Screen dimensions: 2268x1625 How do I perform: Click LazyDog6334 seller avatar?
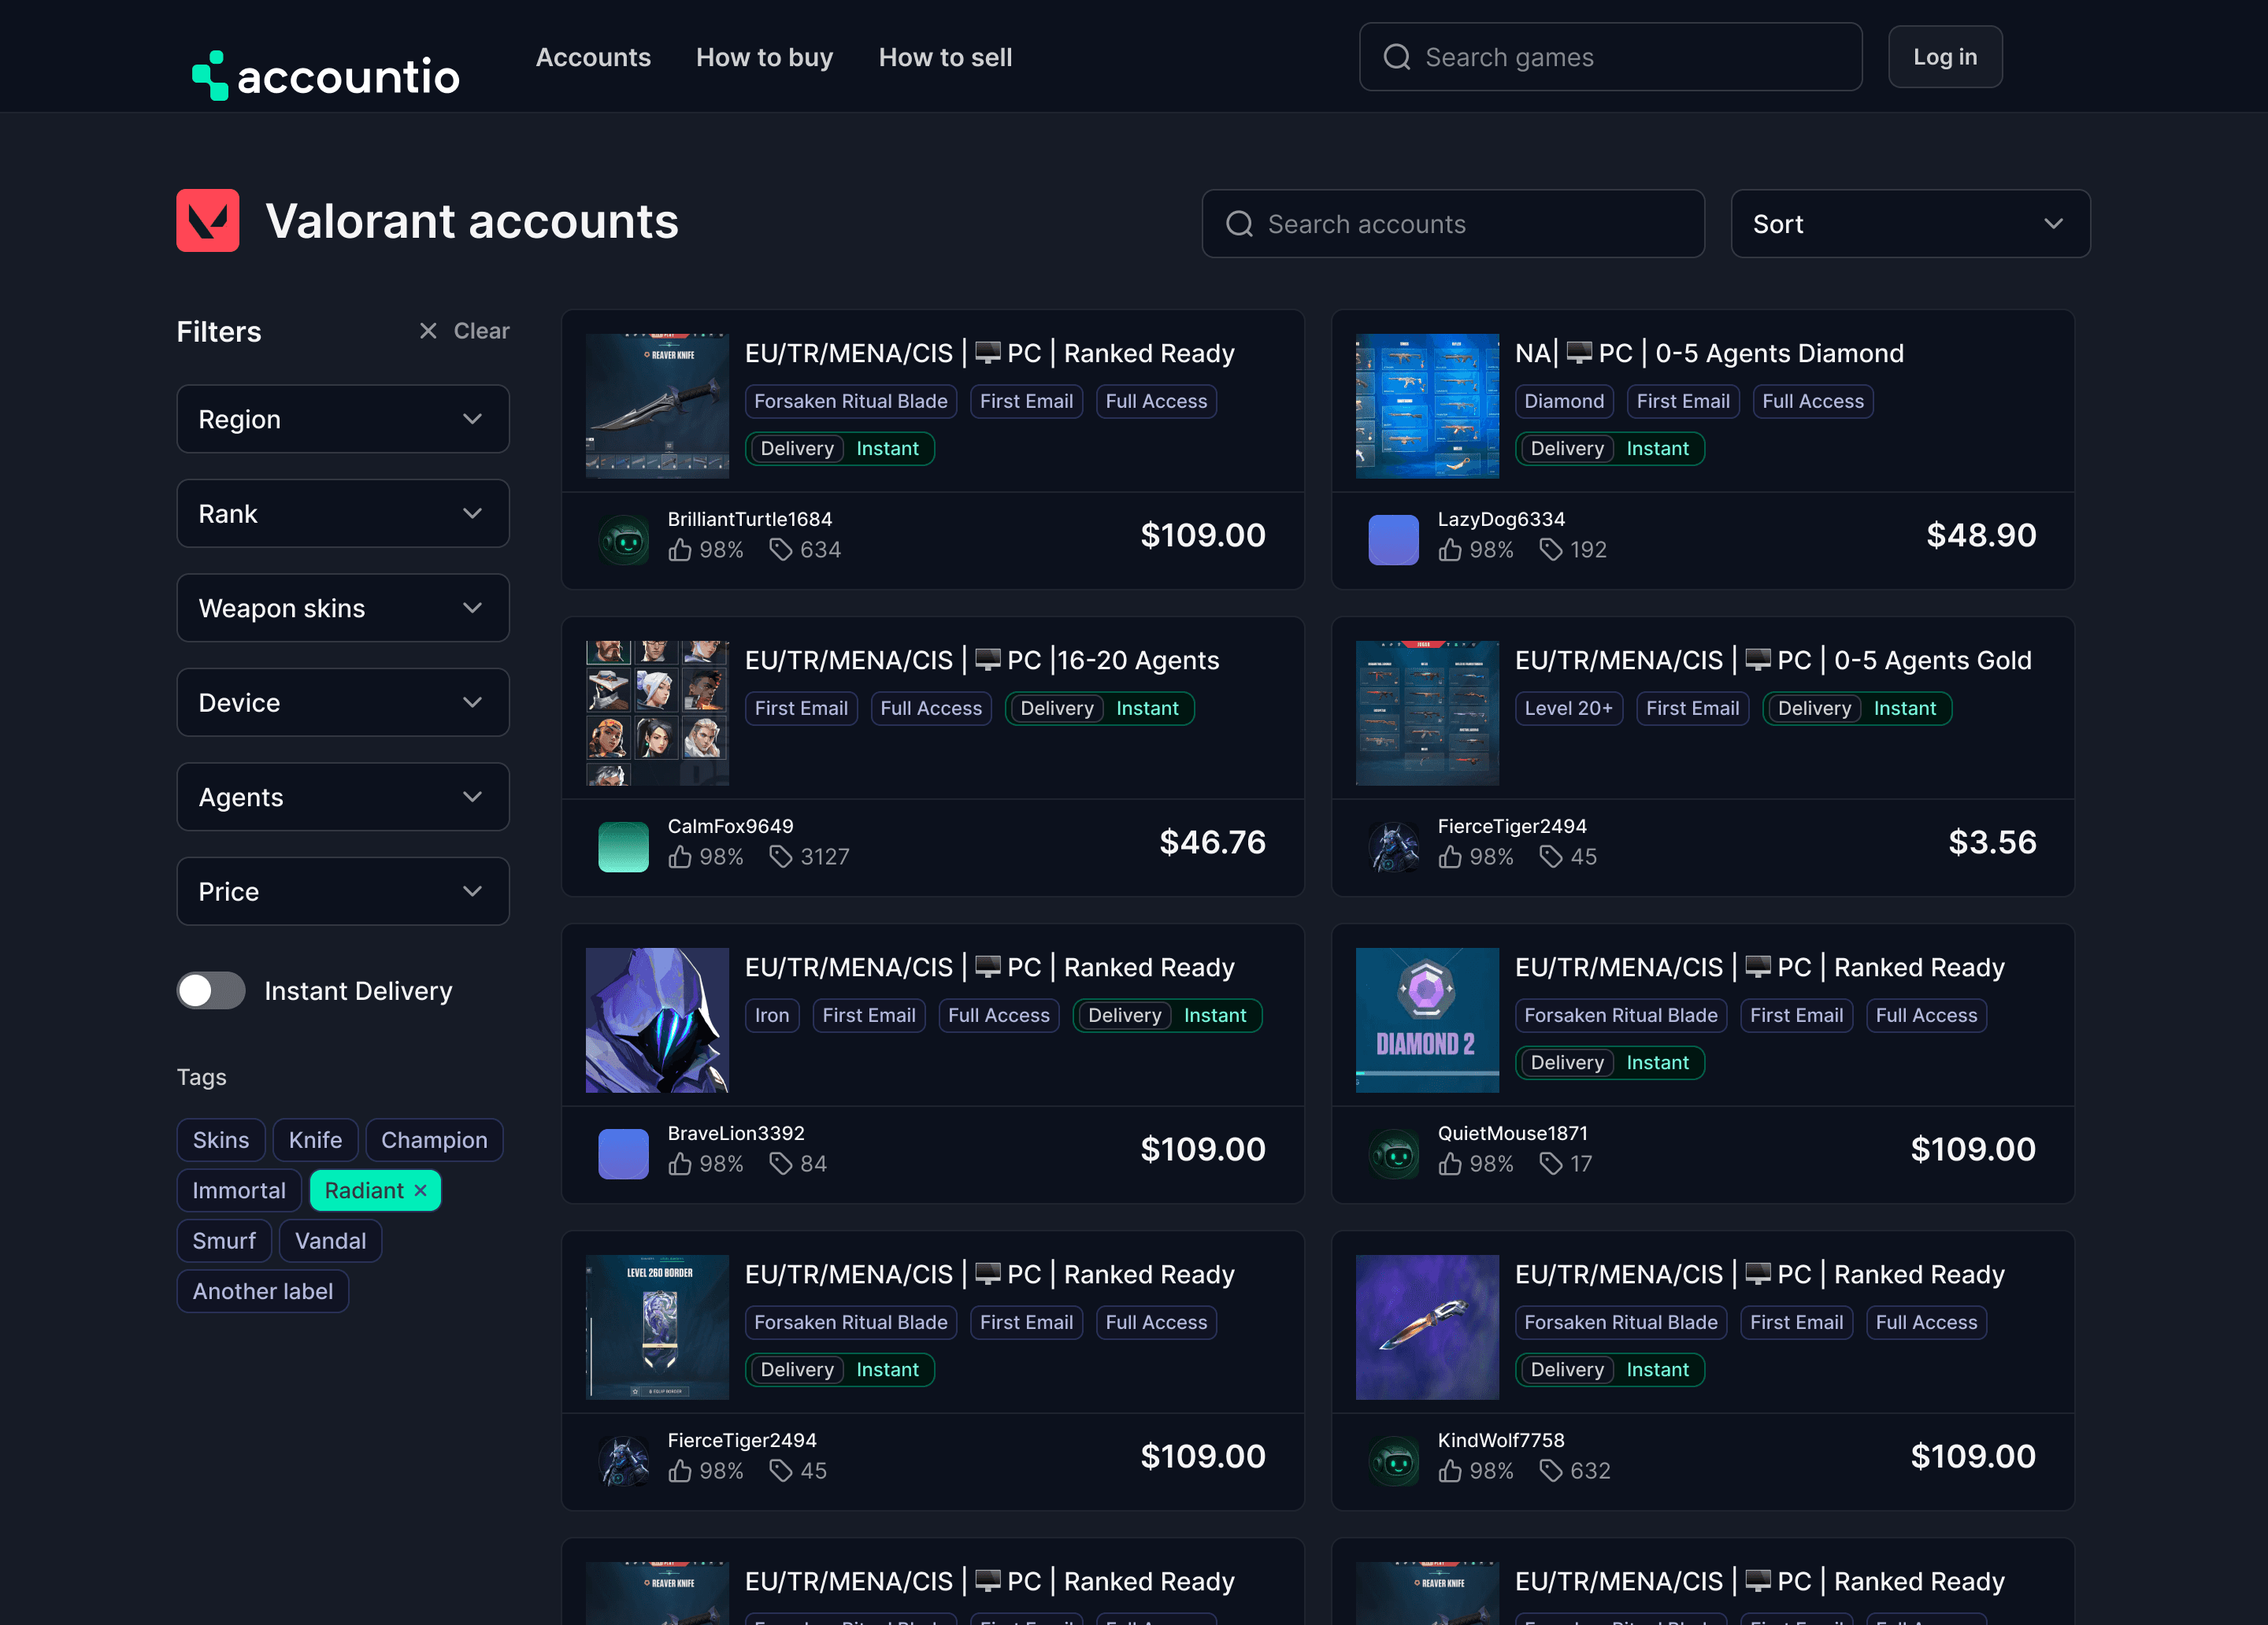coord(1394,540)
